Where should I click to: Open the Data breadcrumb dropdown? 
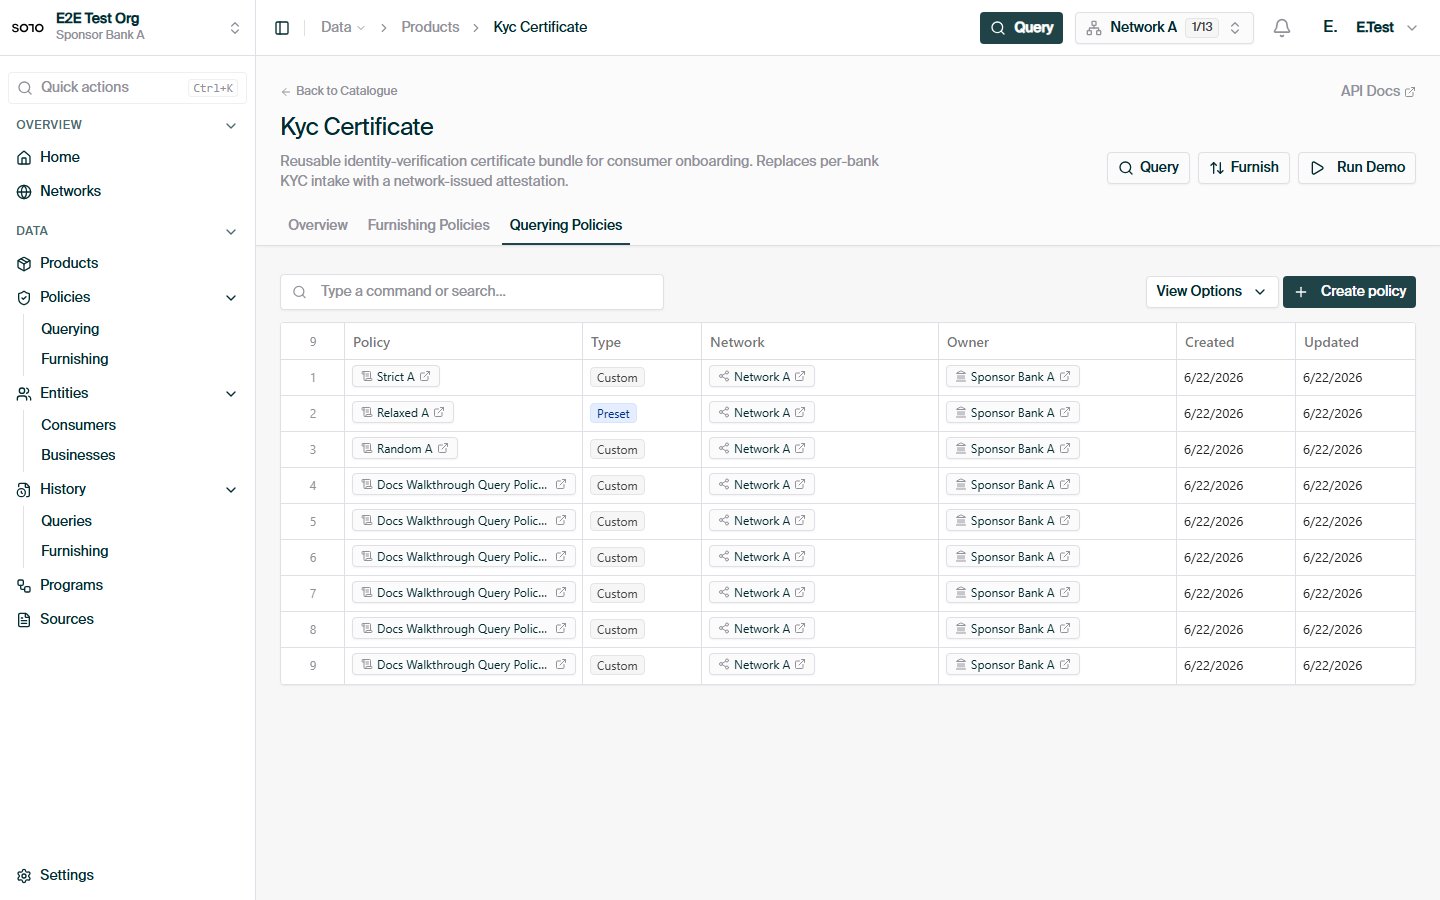click(x=343, y=28)
